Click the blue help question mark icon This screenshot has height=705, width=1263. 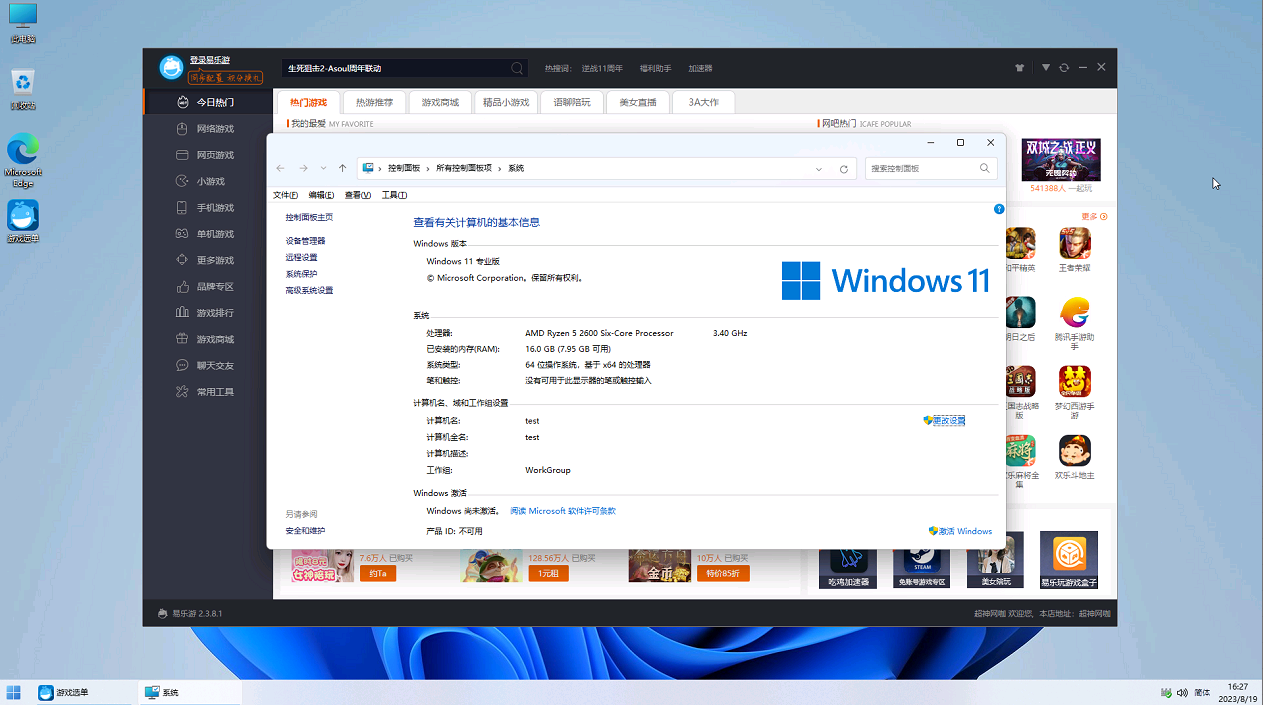(x=998, y=209)
